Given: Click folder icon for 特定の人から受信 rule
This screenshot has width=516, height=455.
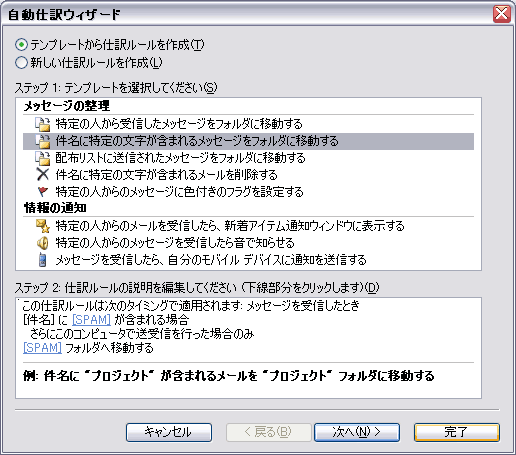Looking at the screenshot, I should 42,124.
